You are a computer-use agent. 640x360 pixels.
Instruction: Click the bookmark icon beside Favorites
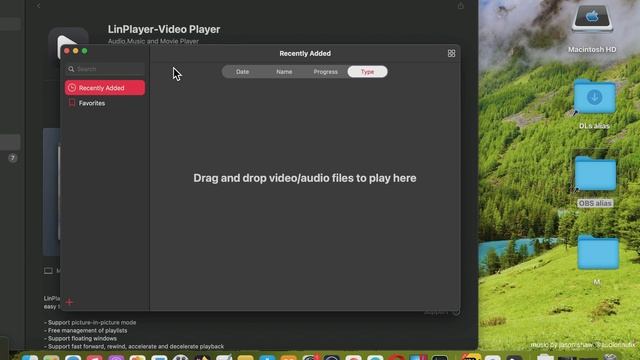point(72,103)
